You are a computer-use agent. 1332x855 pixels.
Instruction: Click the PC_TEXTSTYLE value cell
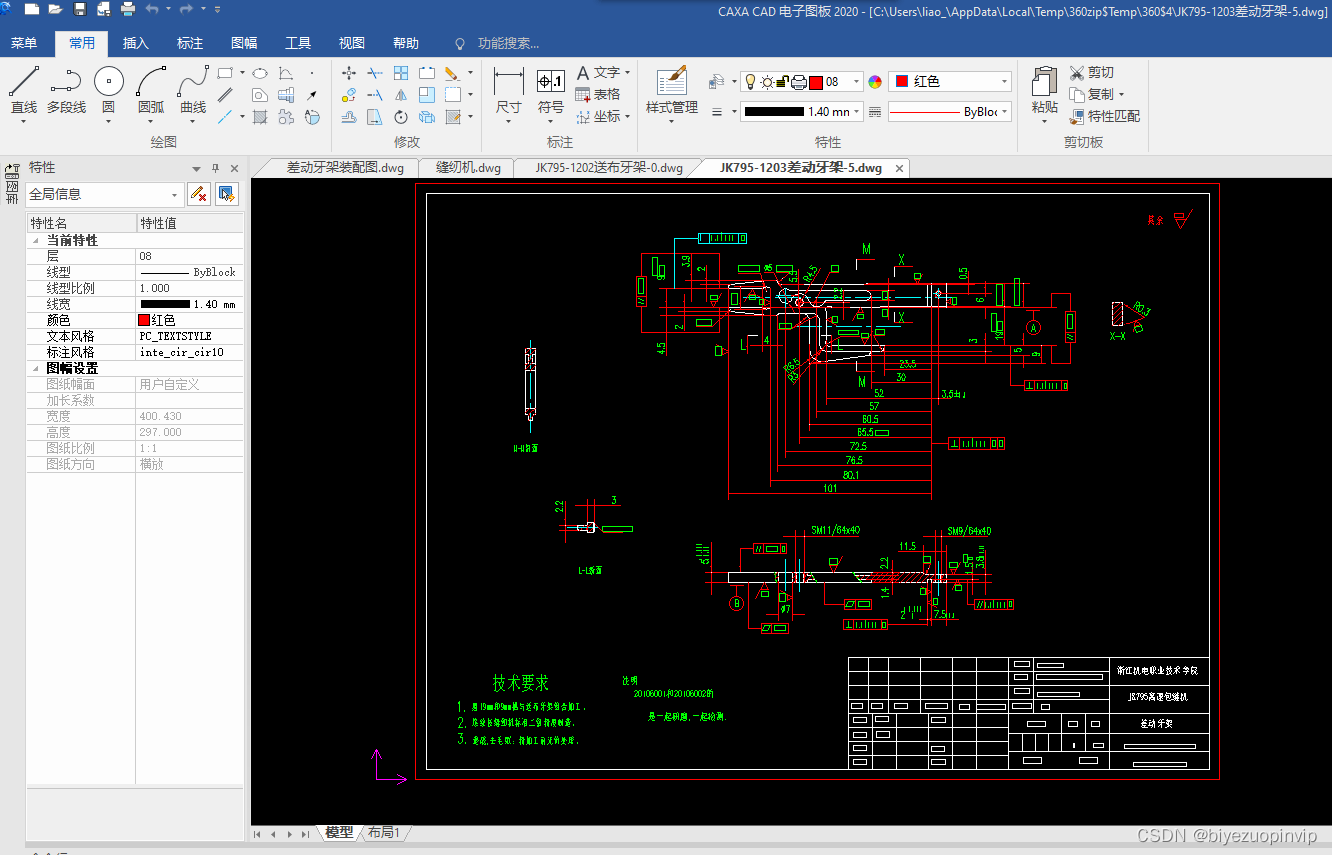click(x=189, y=336)
